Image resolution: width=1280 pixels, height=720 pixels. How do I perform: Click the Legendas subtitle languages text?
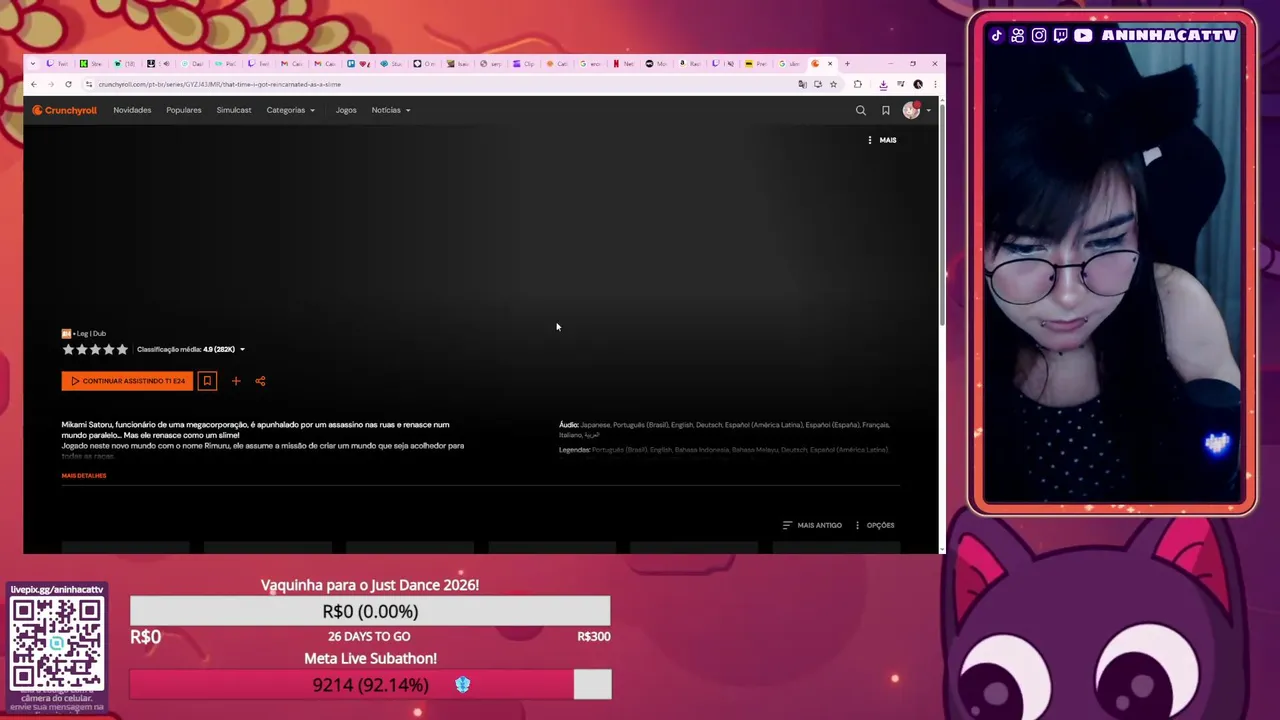[723, 450]
